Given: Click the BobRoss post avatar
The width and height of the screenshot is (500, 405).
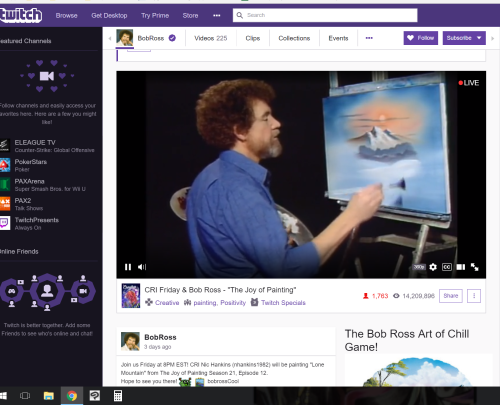Looking at the screenshot, I should 130,341.
